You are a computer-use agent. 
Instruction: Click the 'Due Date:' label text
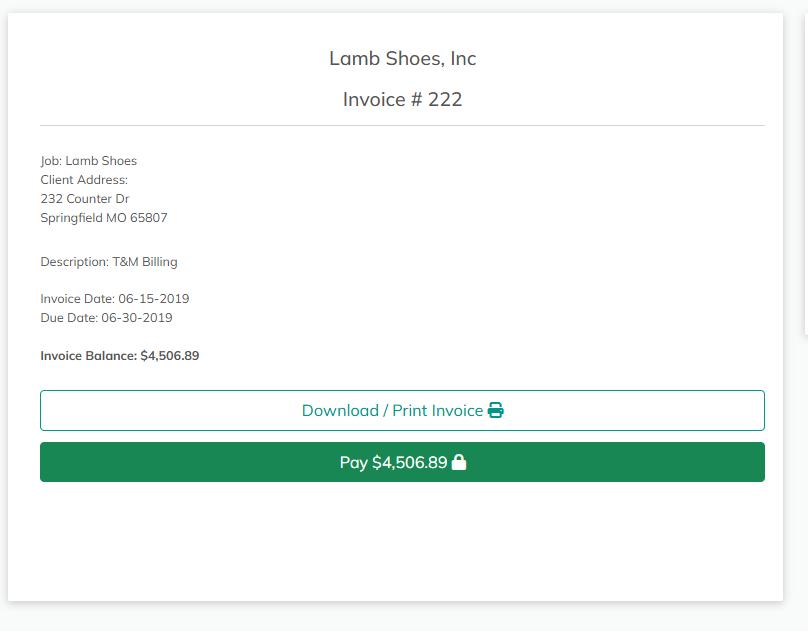69,318
